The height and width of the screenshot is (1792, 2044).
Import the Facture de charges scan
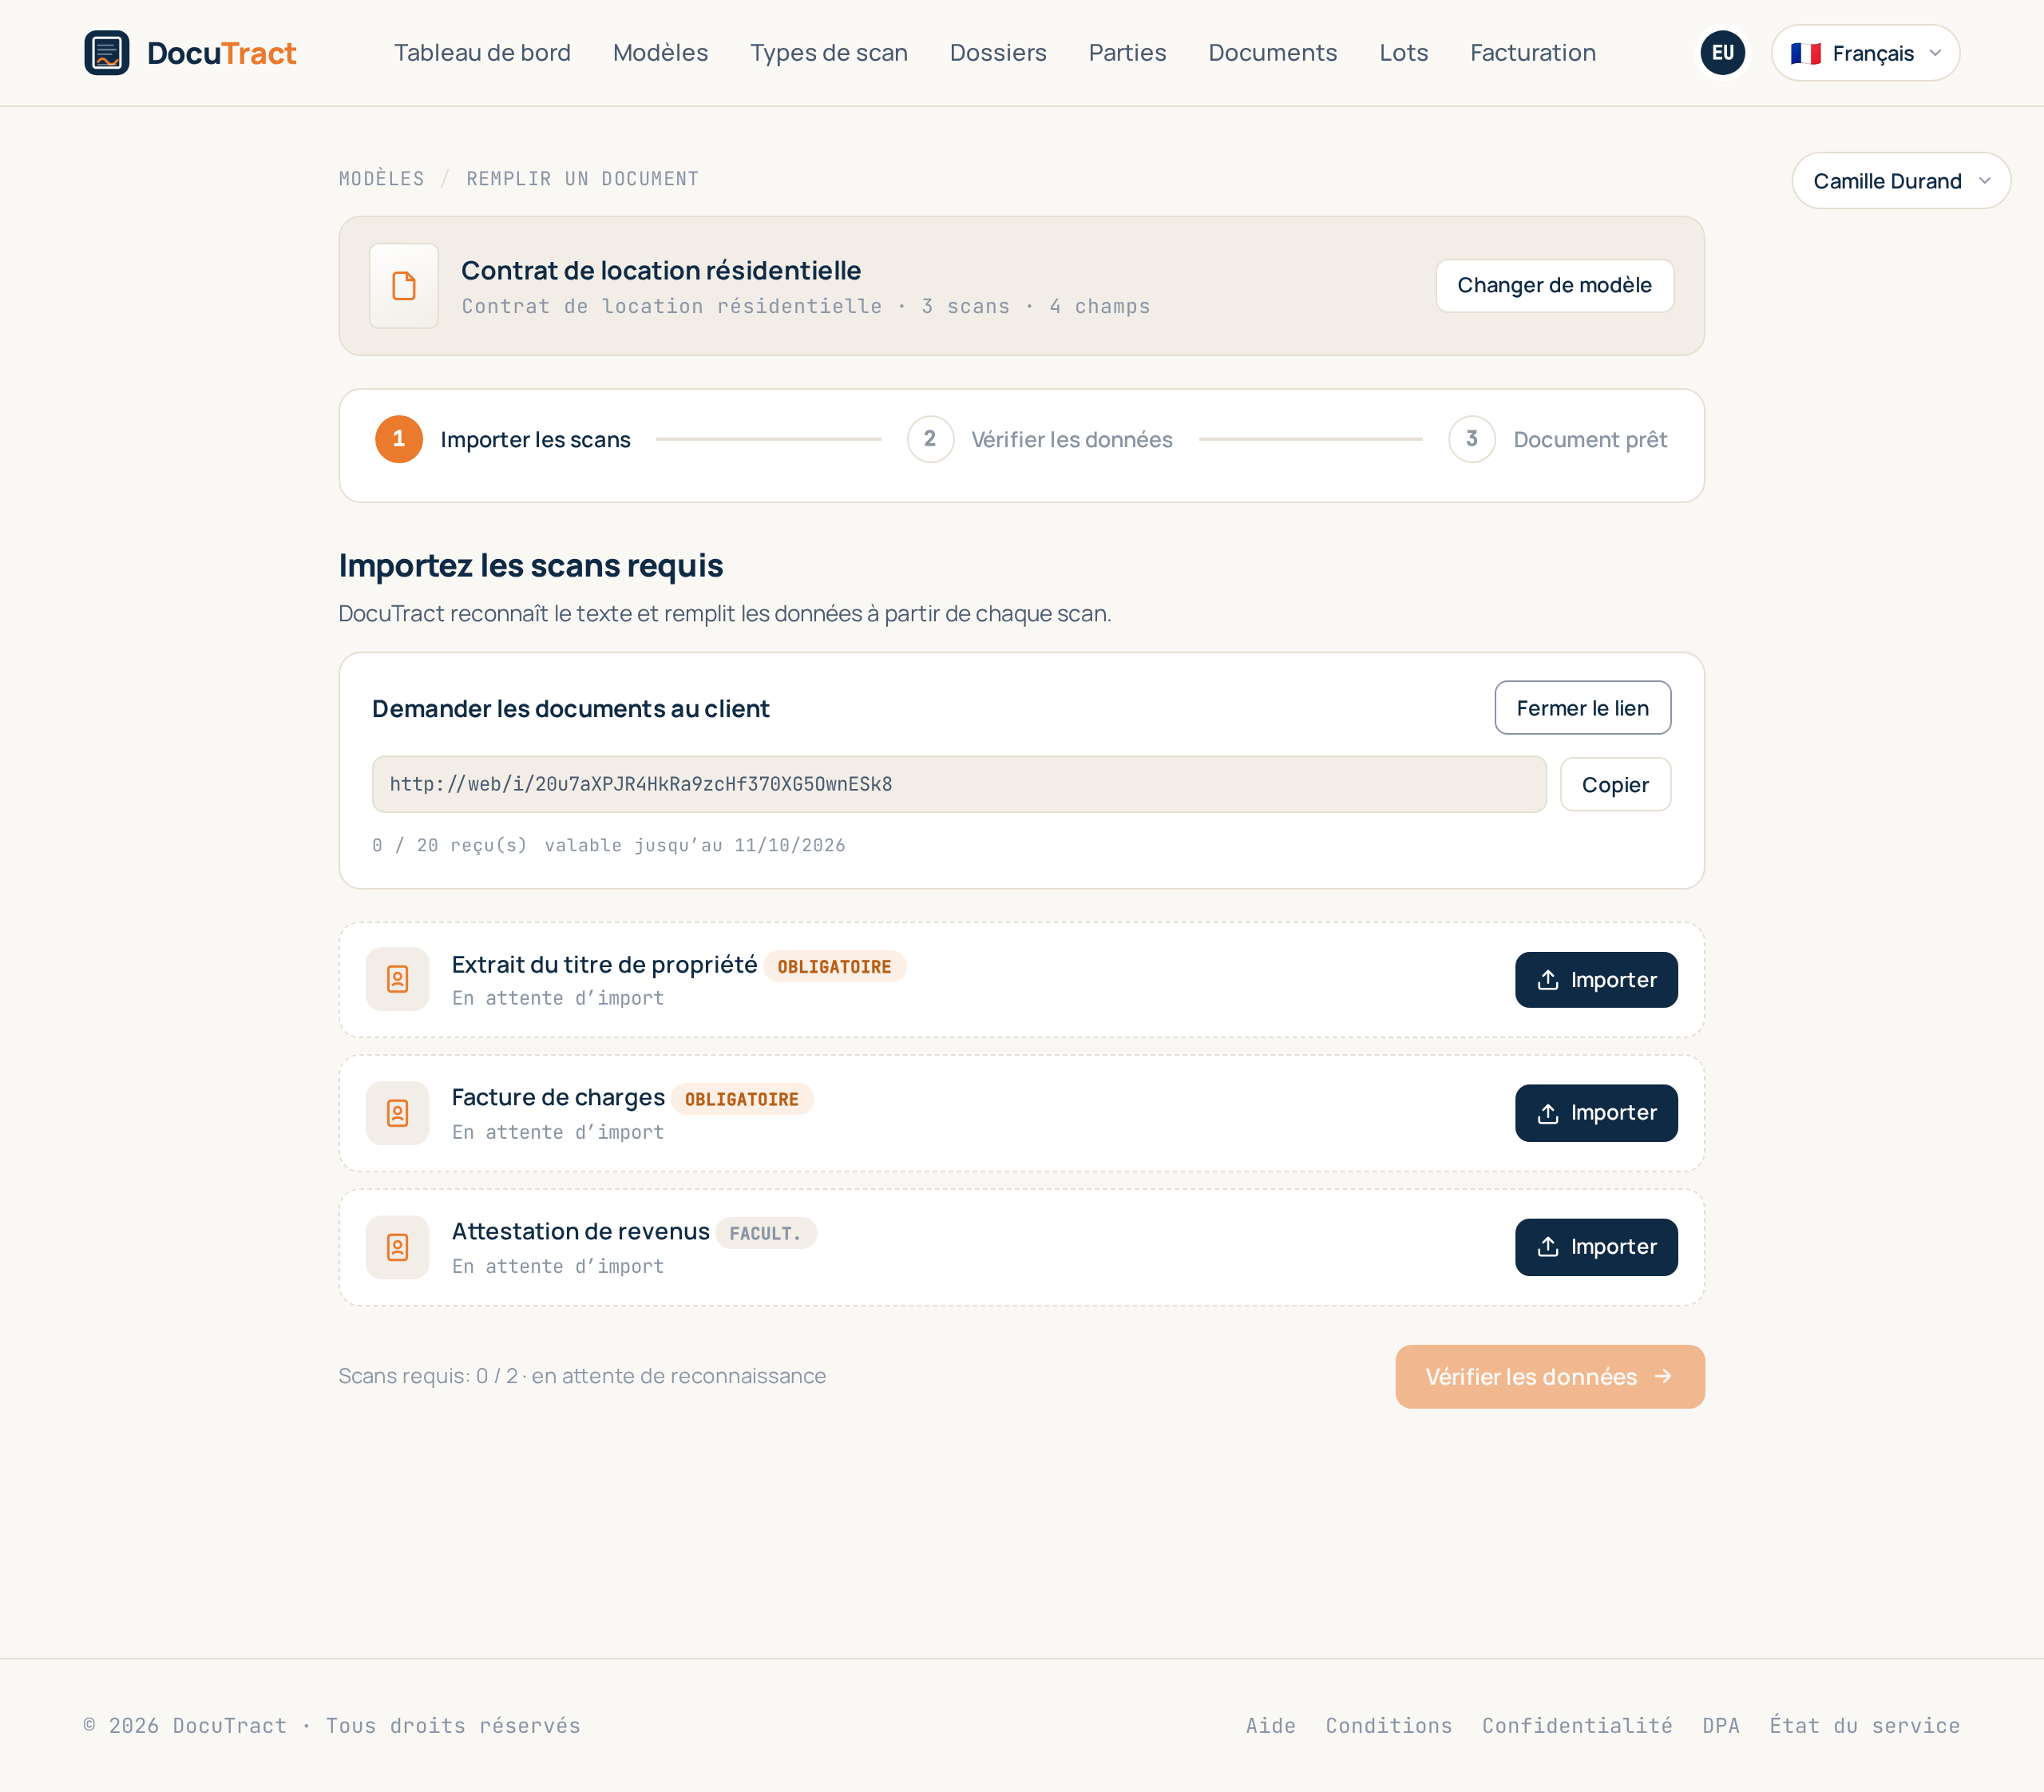tap(1596, 1113)
